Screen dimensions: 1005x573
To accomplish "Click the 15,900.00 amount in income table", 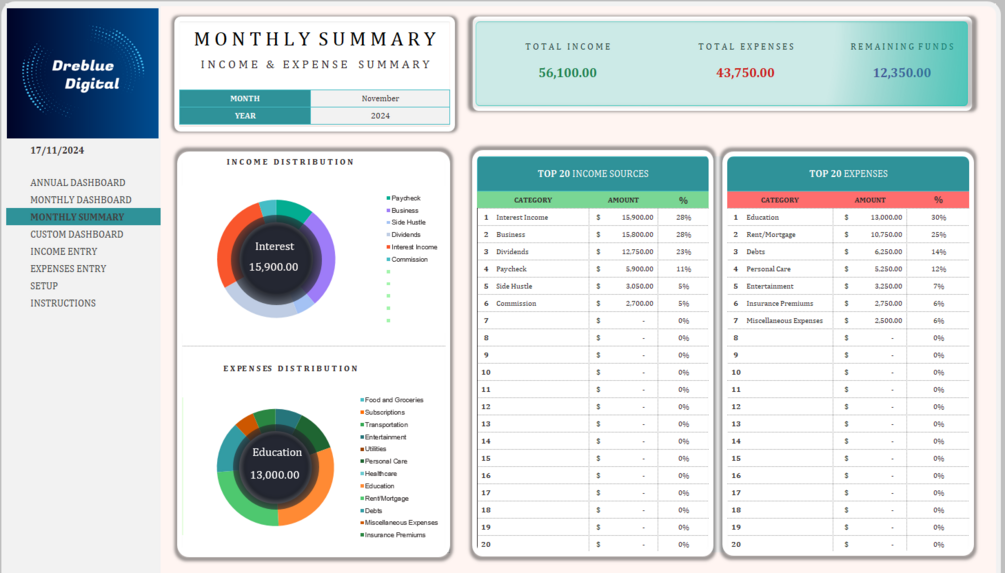I will tap(637, 217).
